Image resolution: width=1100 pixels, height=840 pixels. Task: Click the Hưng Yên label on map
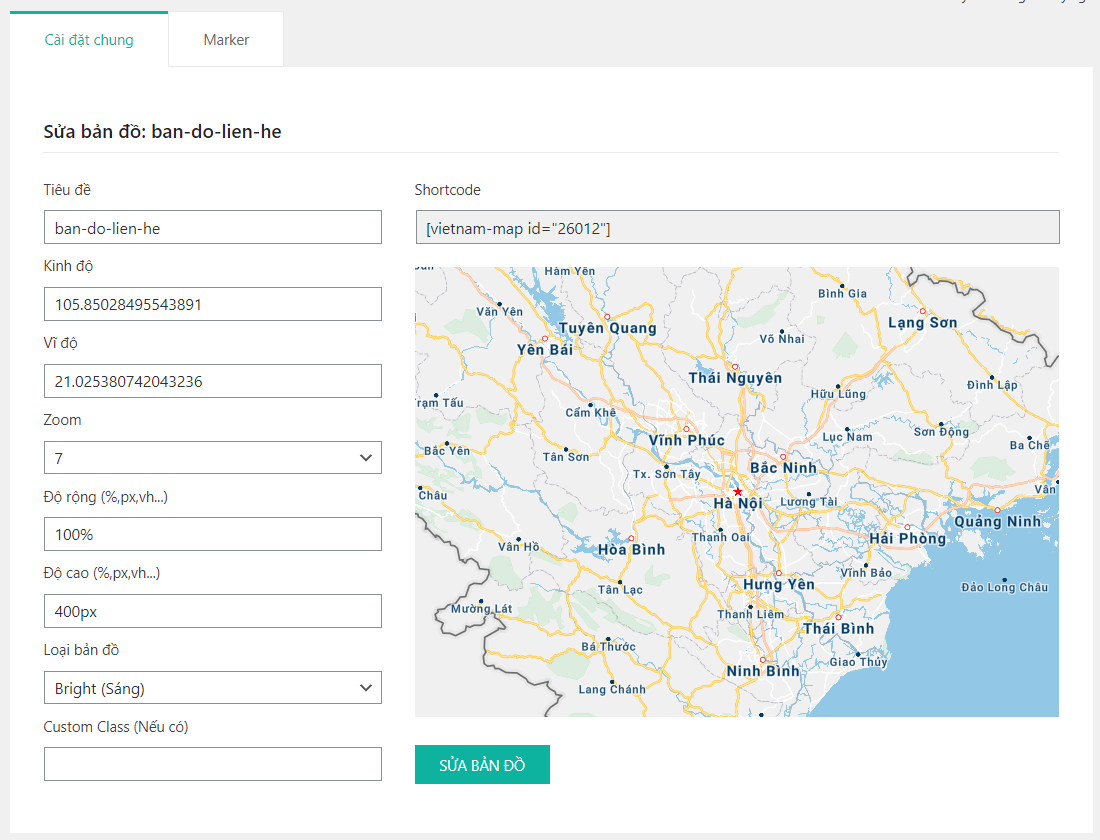(x=779, y=585)
